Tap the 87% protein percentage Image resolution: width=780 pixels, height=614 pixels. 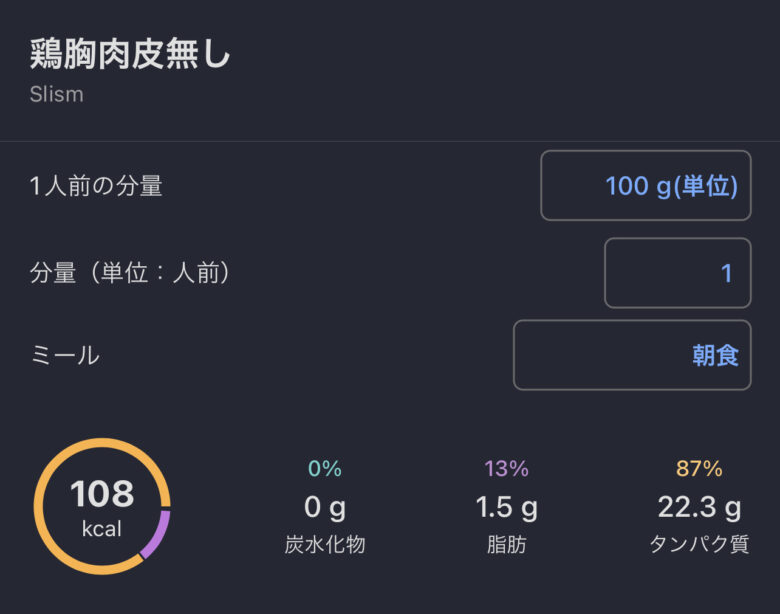point(699,468)
